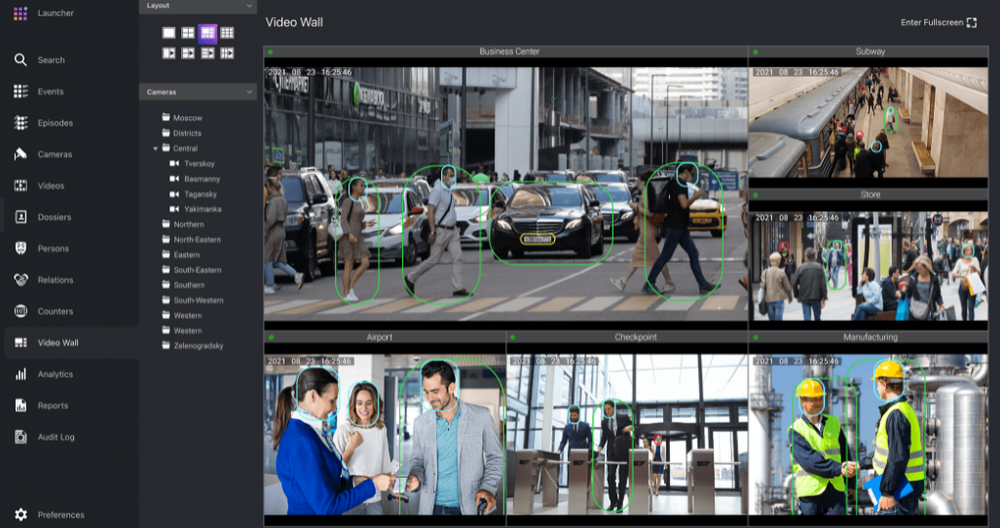Click the Manufacturing tile header
The width and height of the screenshot is (1000, 528).
coord(868,337)
